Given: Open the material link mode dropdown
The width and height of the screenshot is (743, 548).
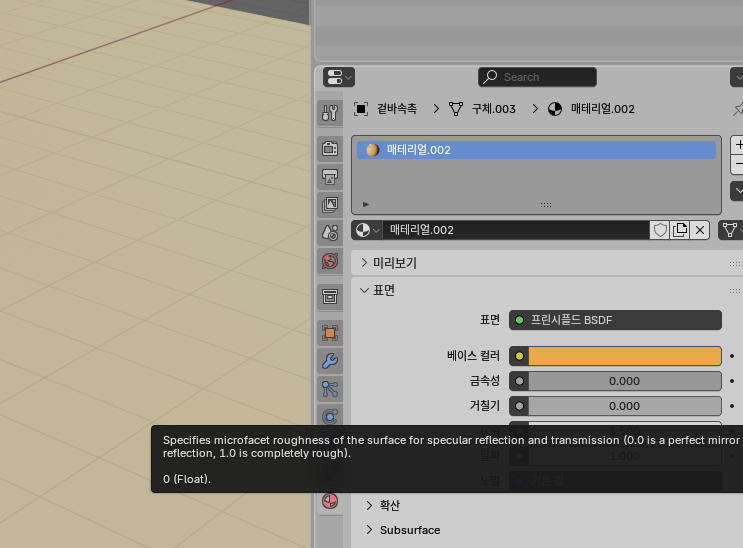Looking at the screenshot, I should [x=732, y=230].
